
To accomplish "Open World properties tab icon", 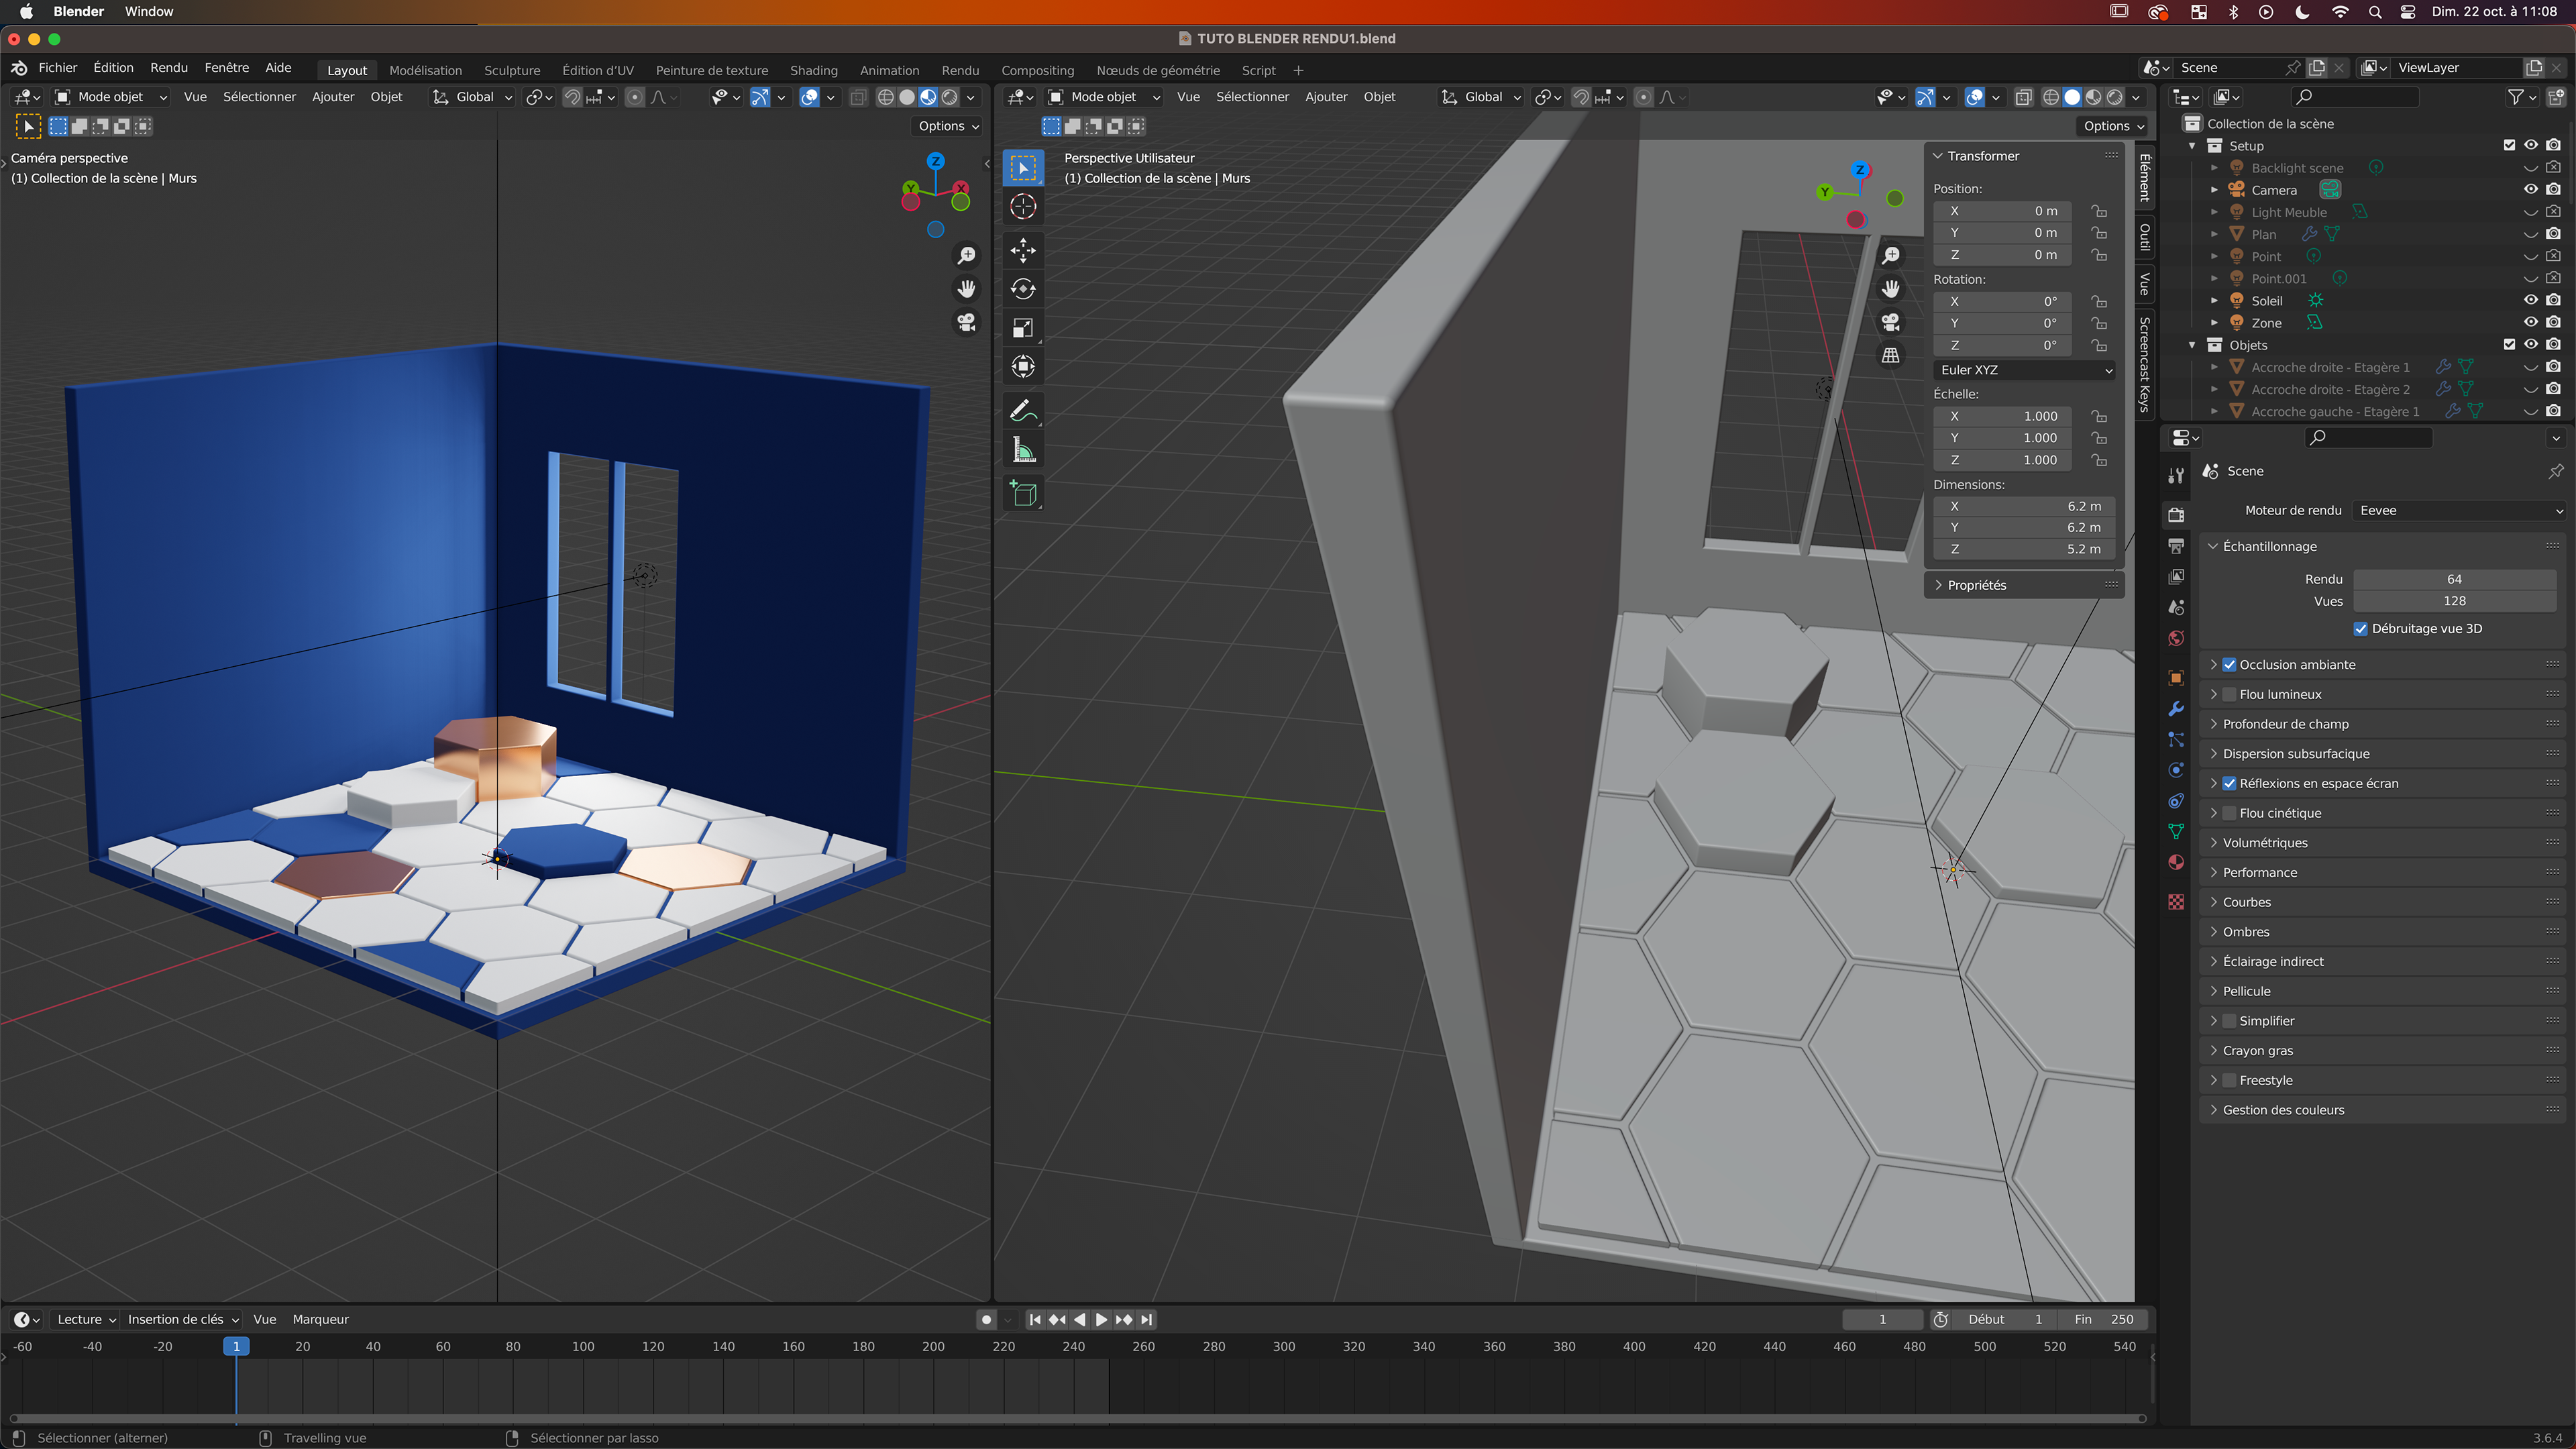I will 2176,639.
